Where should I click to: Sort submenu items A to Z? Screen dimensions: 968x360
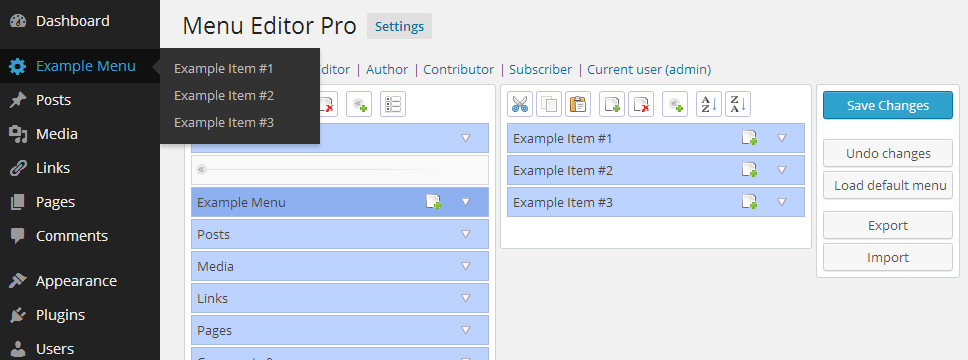709,104
